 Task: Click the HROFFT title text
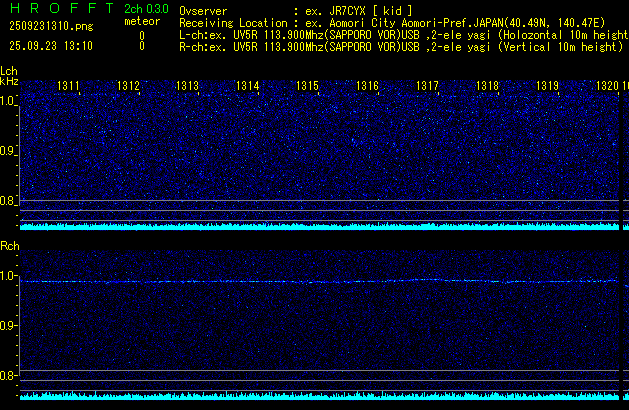(x=58, y=9)
